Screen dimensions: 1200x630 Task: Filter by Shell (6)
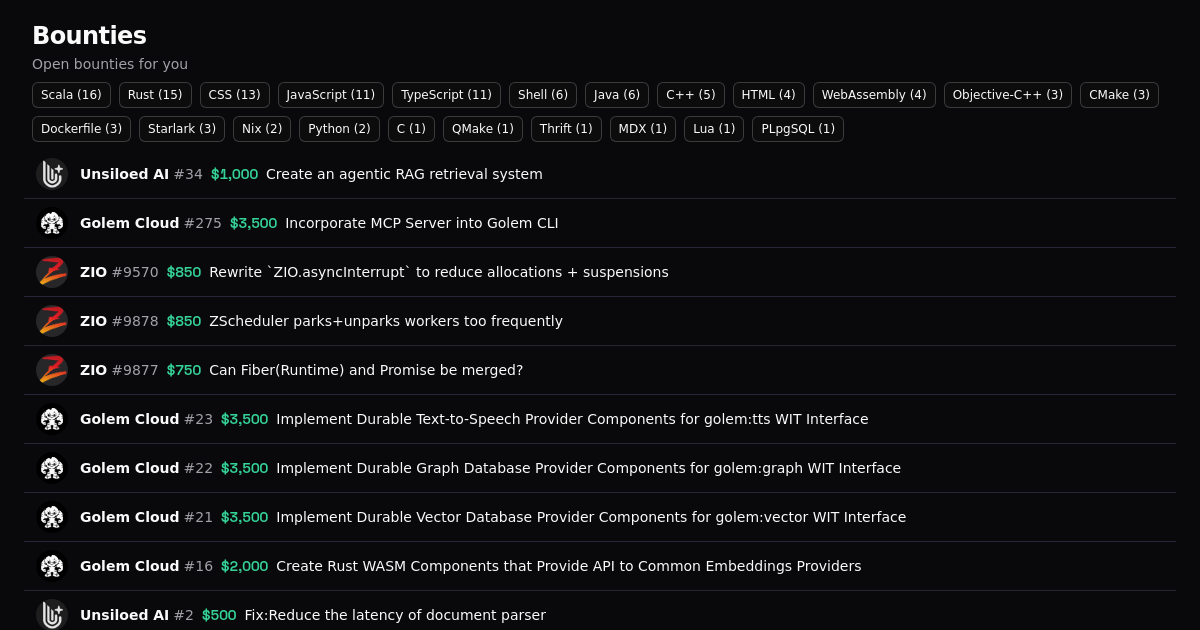click(543, 95)
